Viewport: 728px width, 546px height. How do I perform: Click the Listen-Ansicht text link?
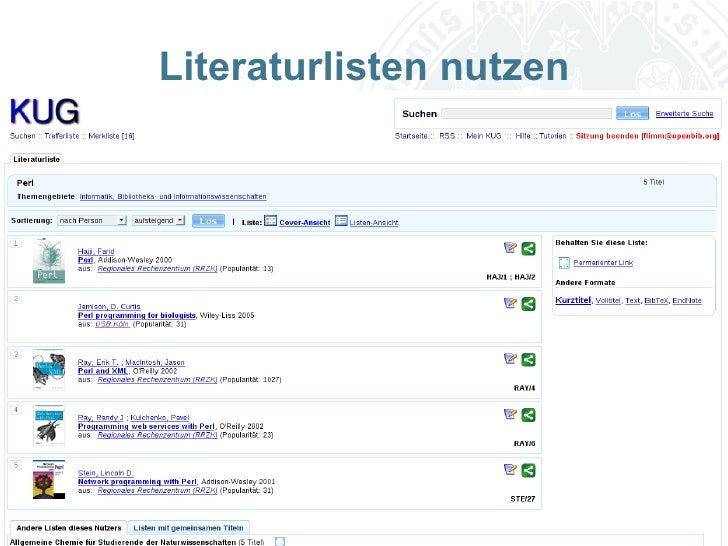pyautogui.click(x=374, y=222)
